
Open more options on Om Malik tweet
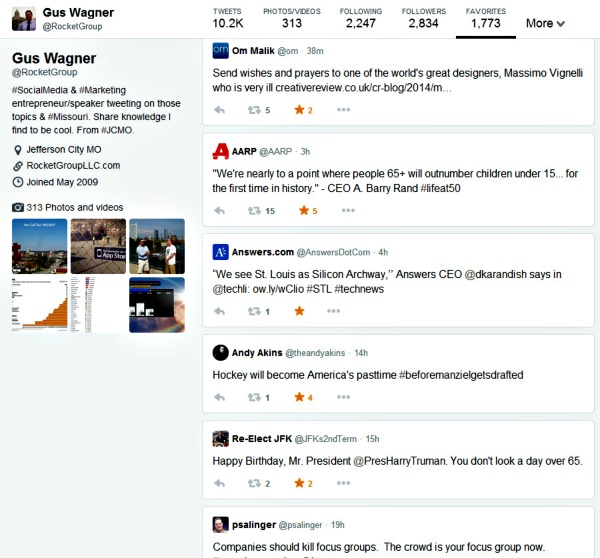(x=343, y=110)
